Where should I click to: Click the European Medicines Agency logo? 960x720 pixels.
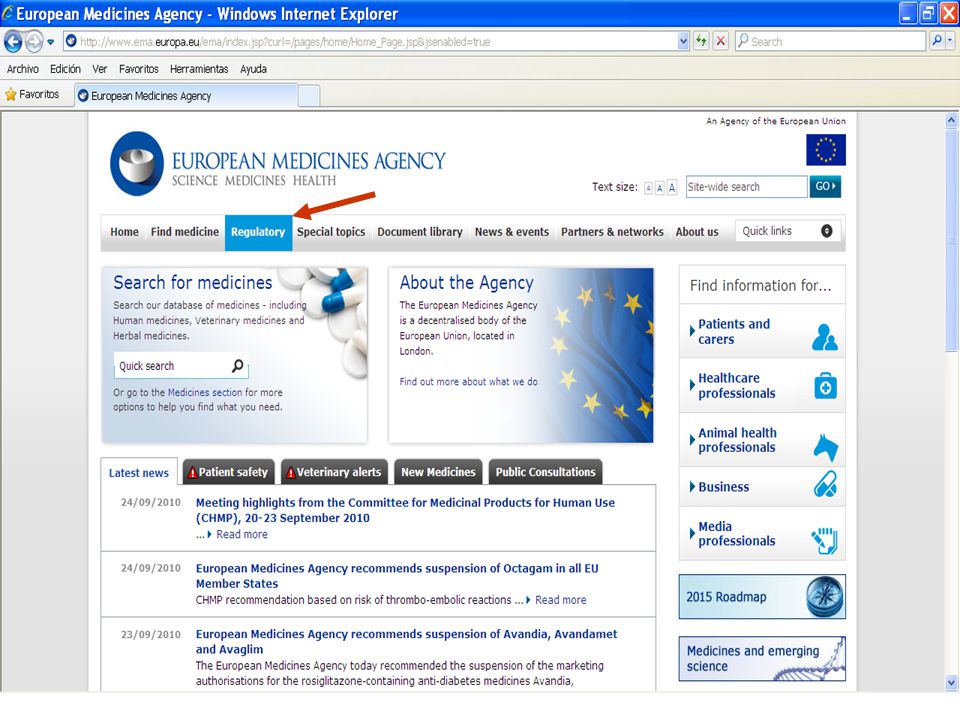(278, 163)
